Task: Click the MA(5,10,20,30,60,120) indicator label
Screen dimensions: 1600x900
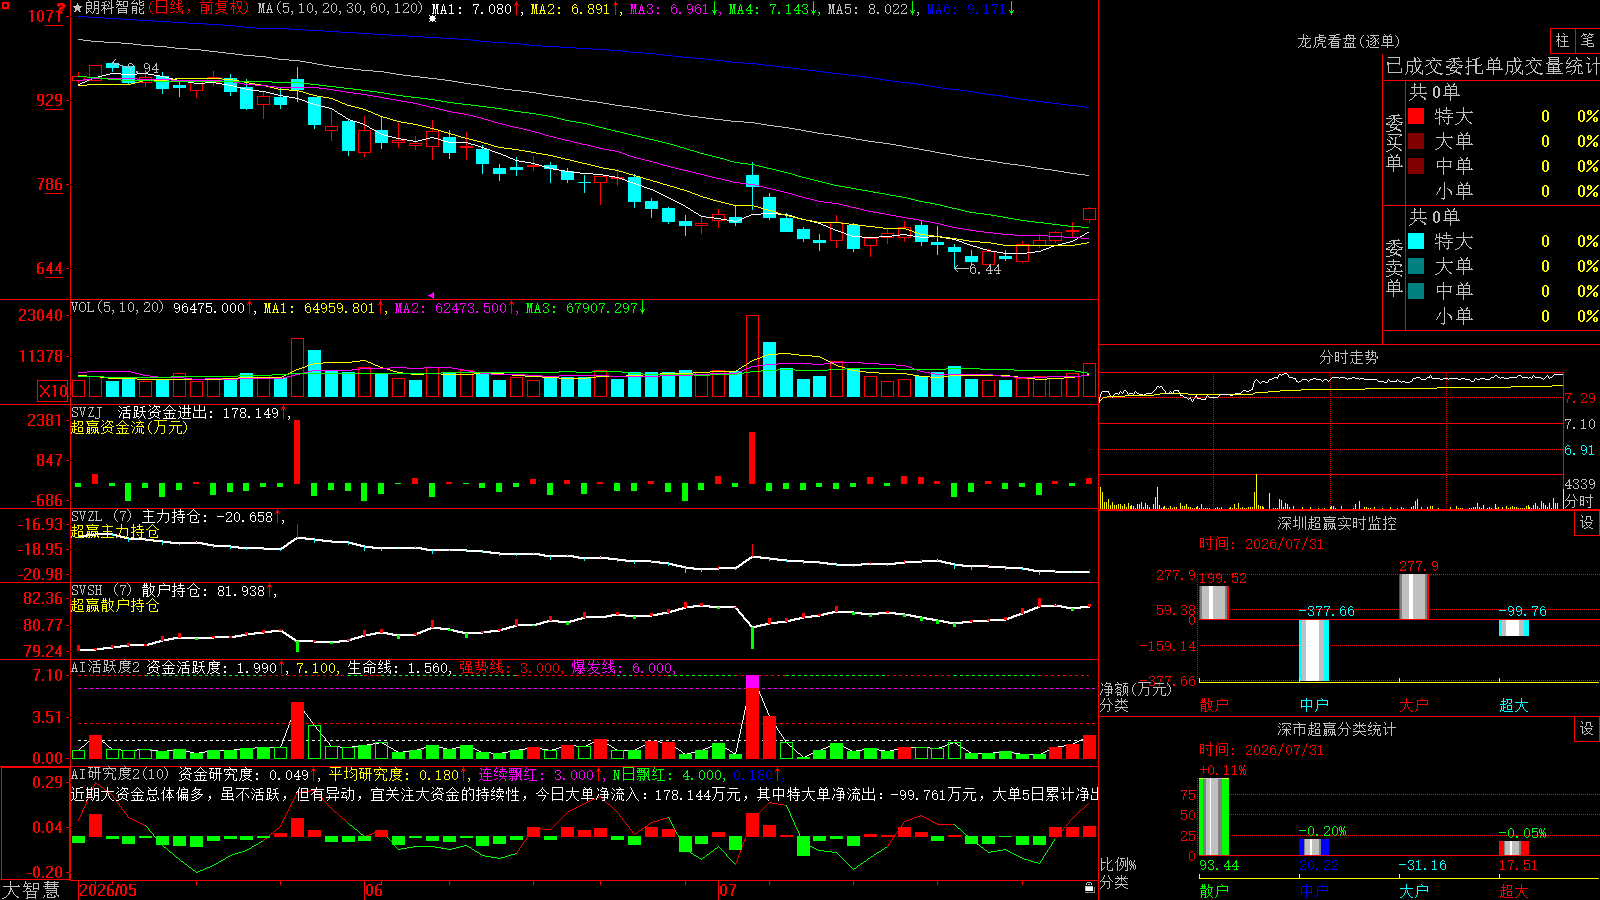Action: click(x=340, y=8)
